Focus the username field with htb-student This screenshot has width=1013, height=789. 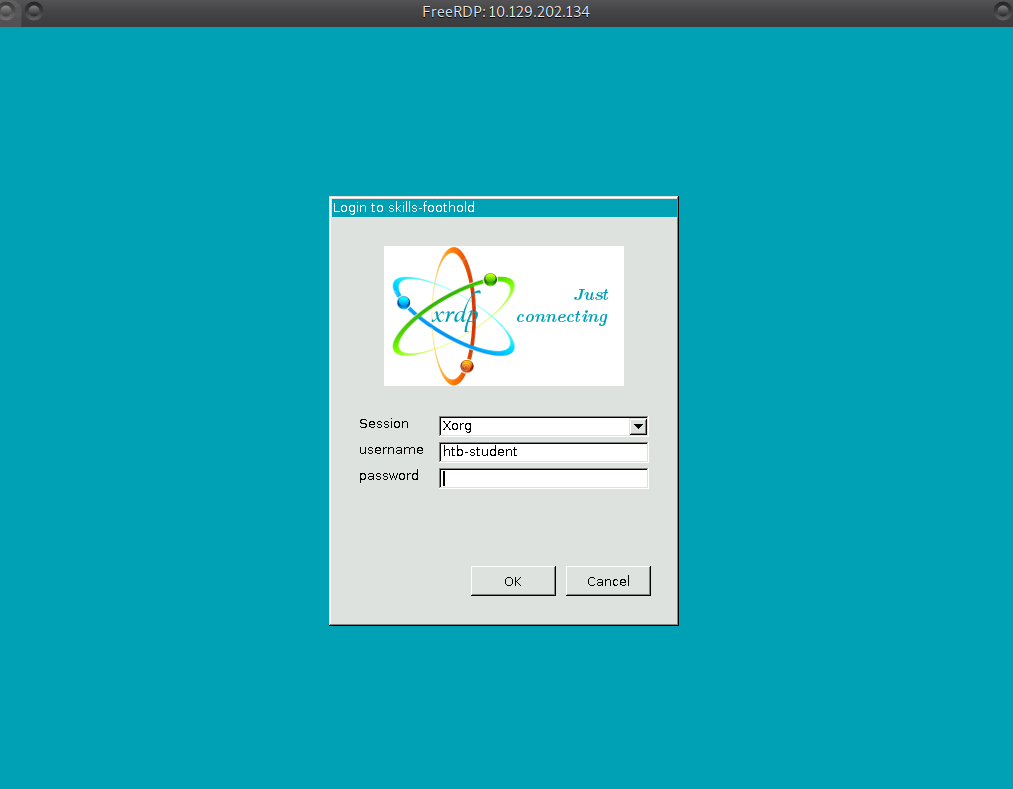click(543, 452)
